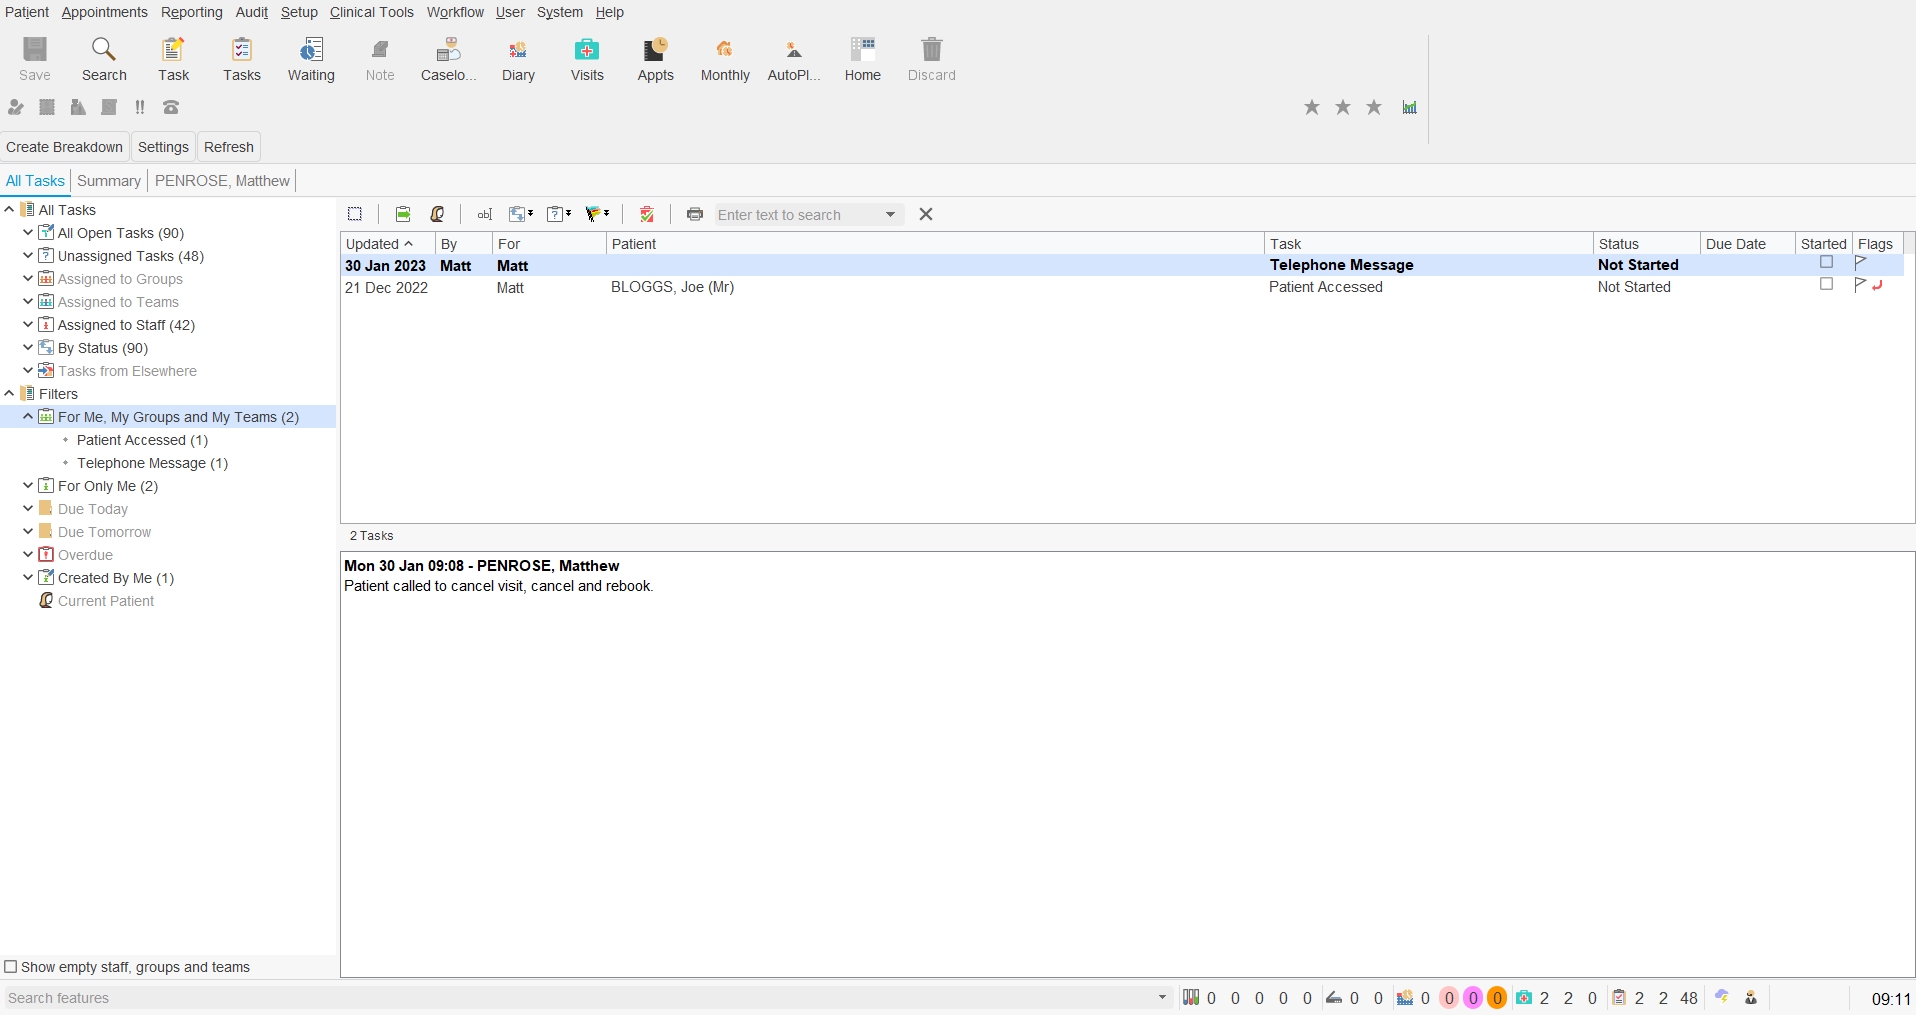Toggle flag on Telephone Message row
This screenshot has height=1015, width=1916.
pos(1860,263)
